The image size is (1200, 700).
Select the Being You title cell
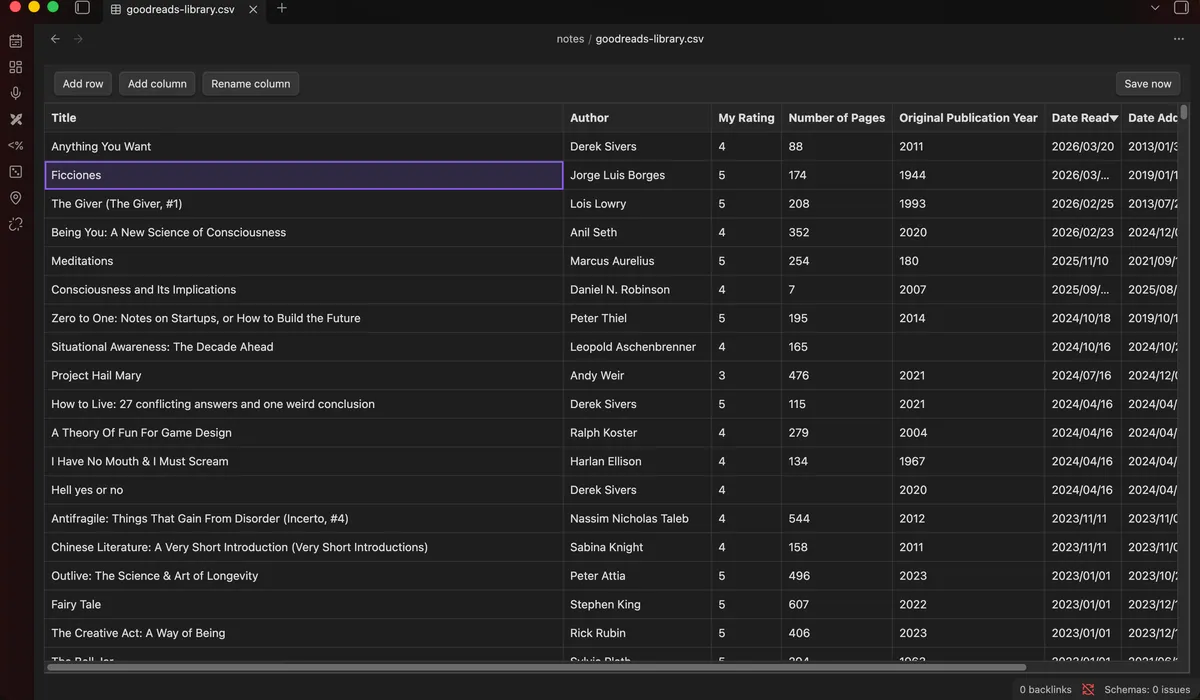304,232
